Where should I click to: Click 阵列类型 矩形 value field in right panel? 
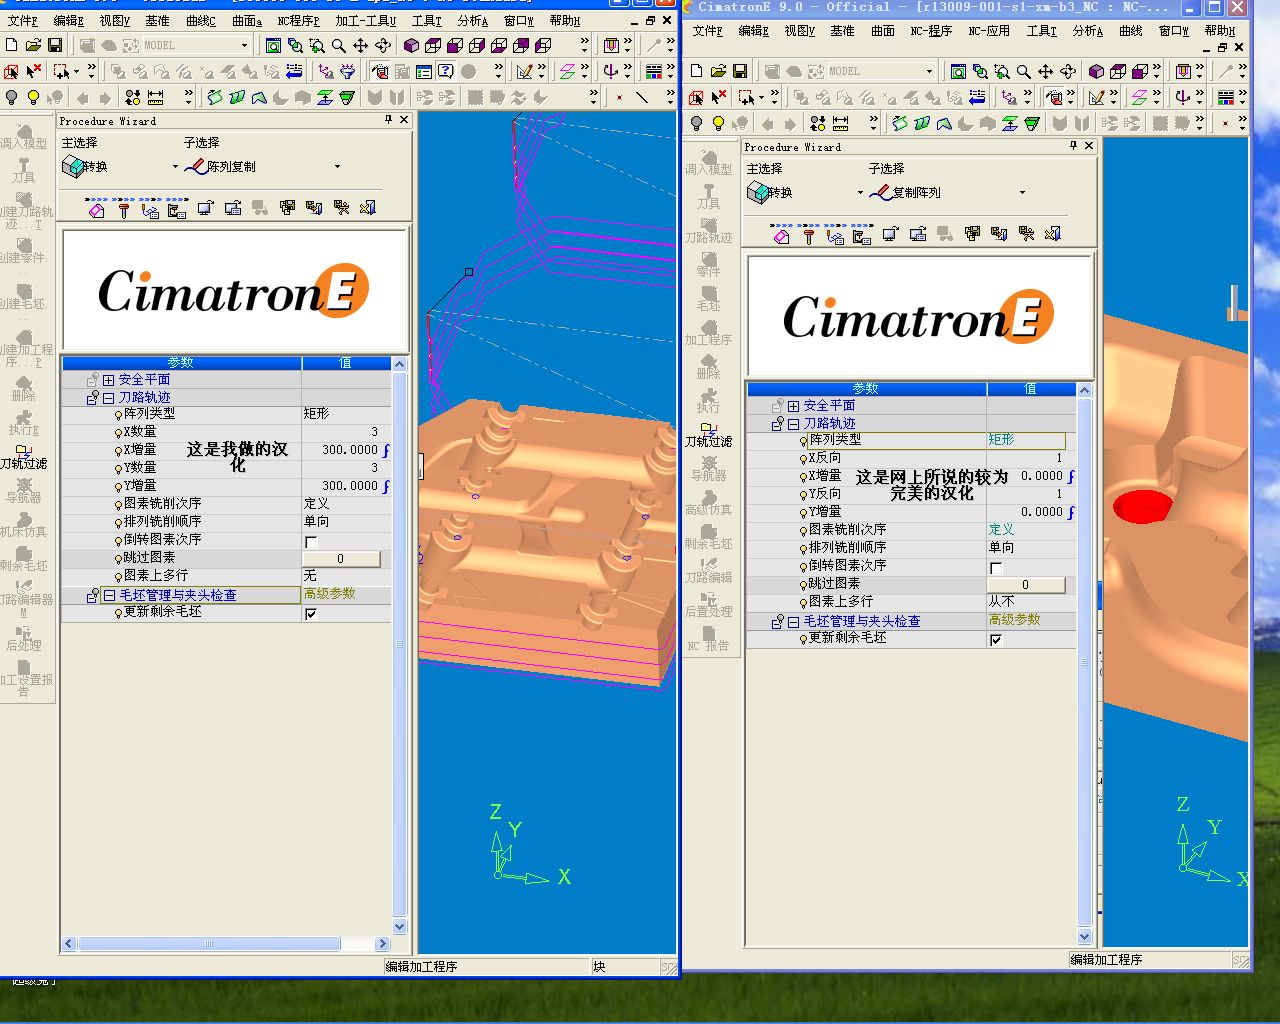1026,440
